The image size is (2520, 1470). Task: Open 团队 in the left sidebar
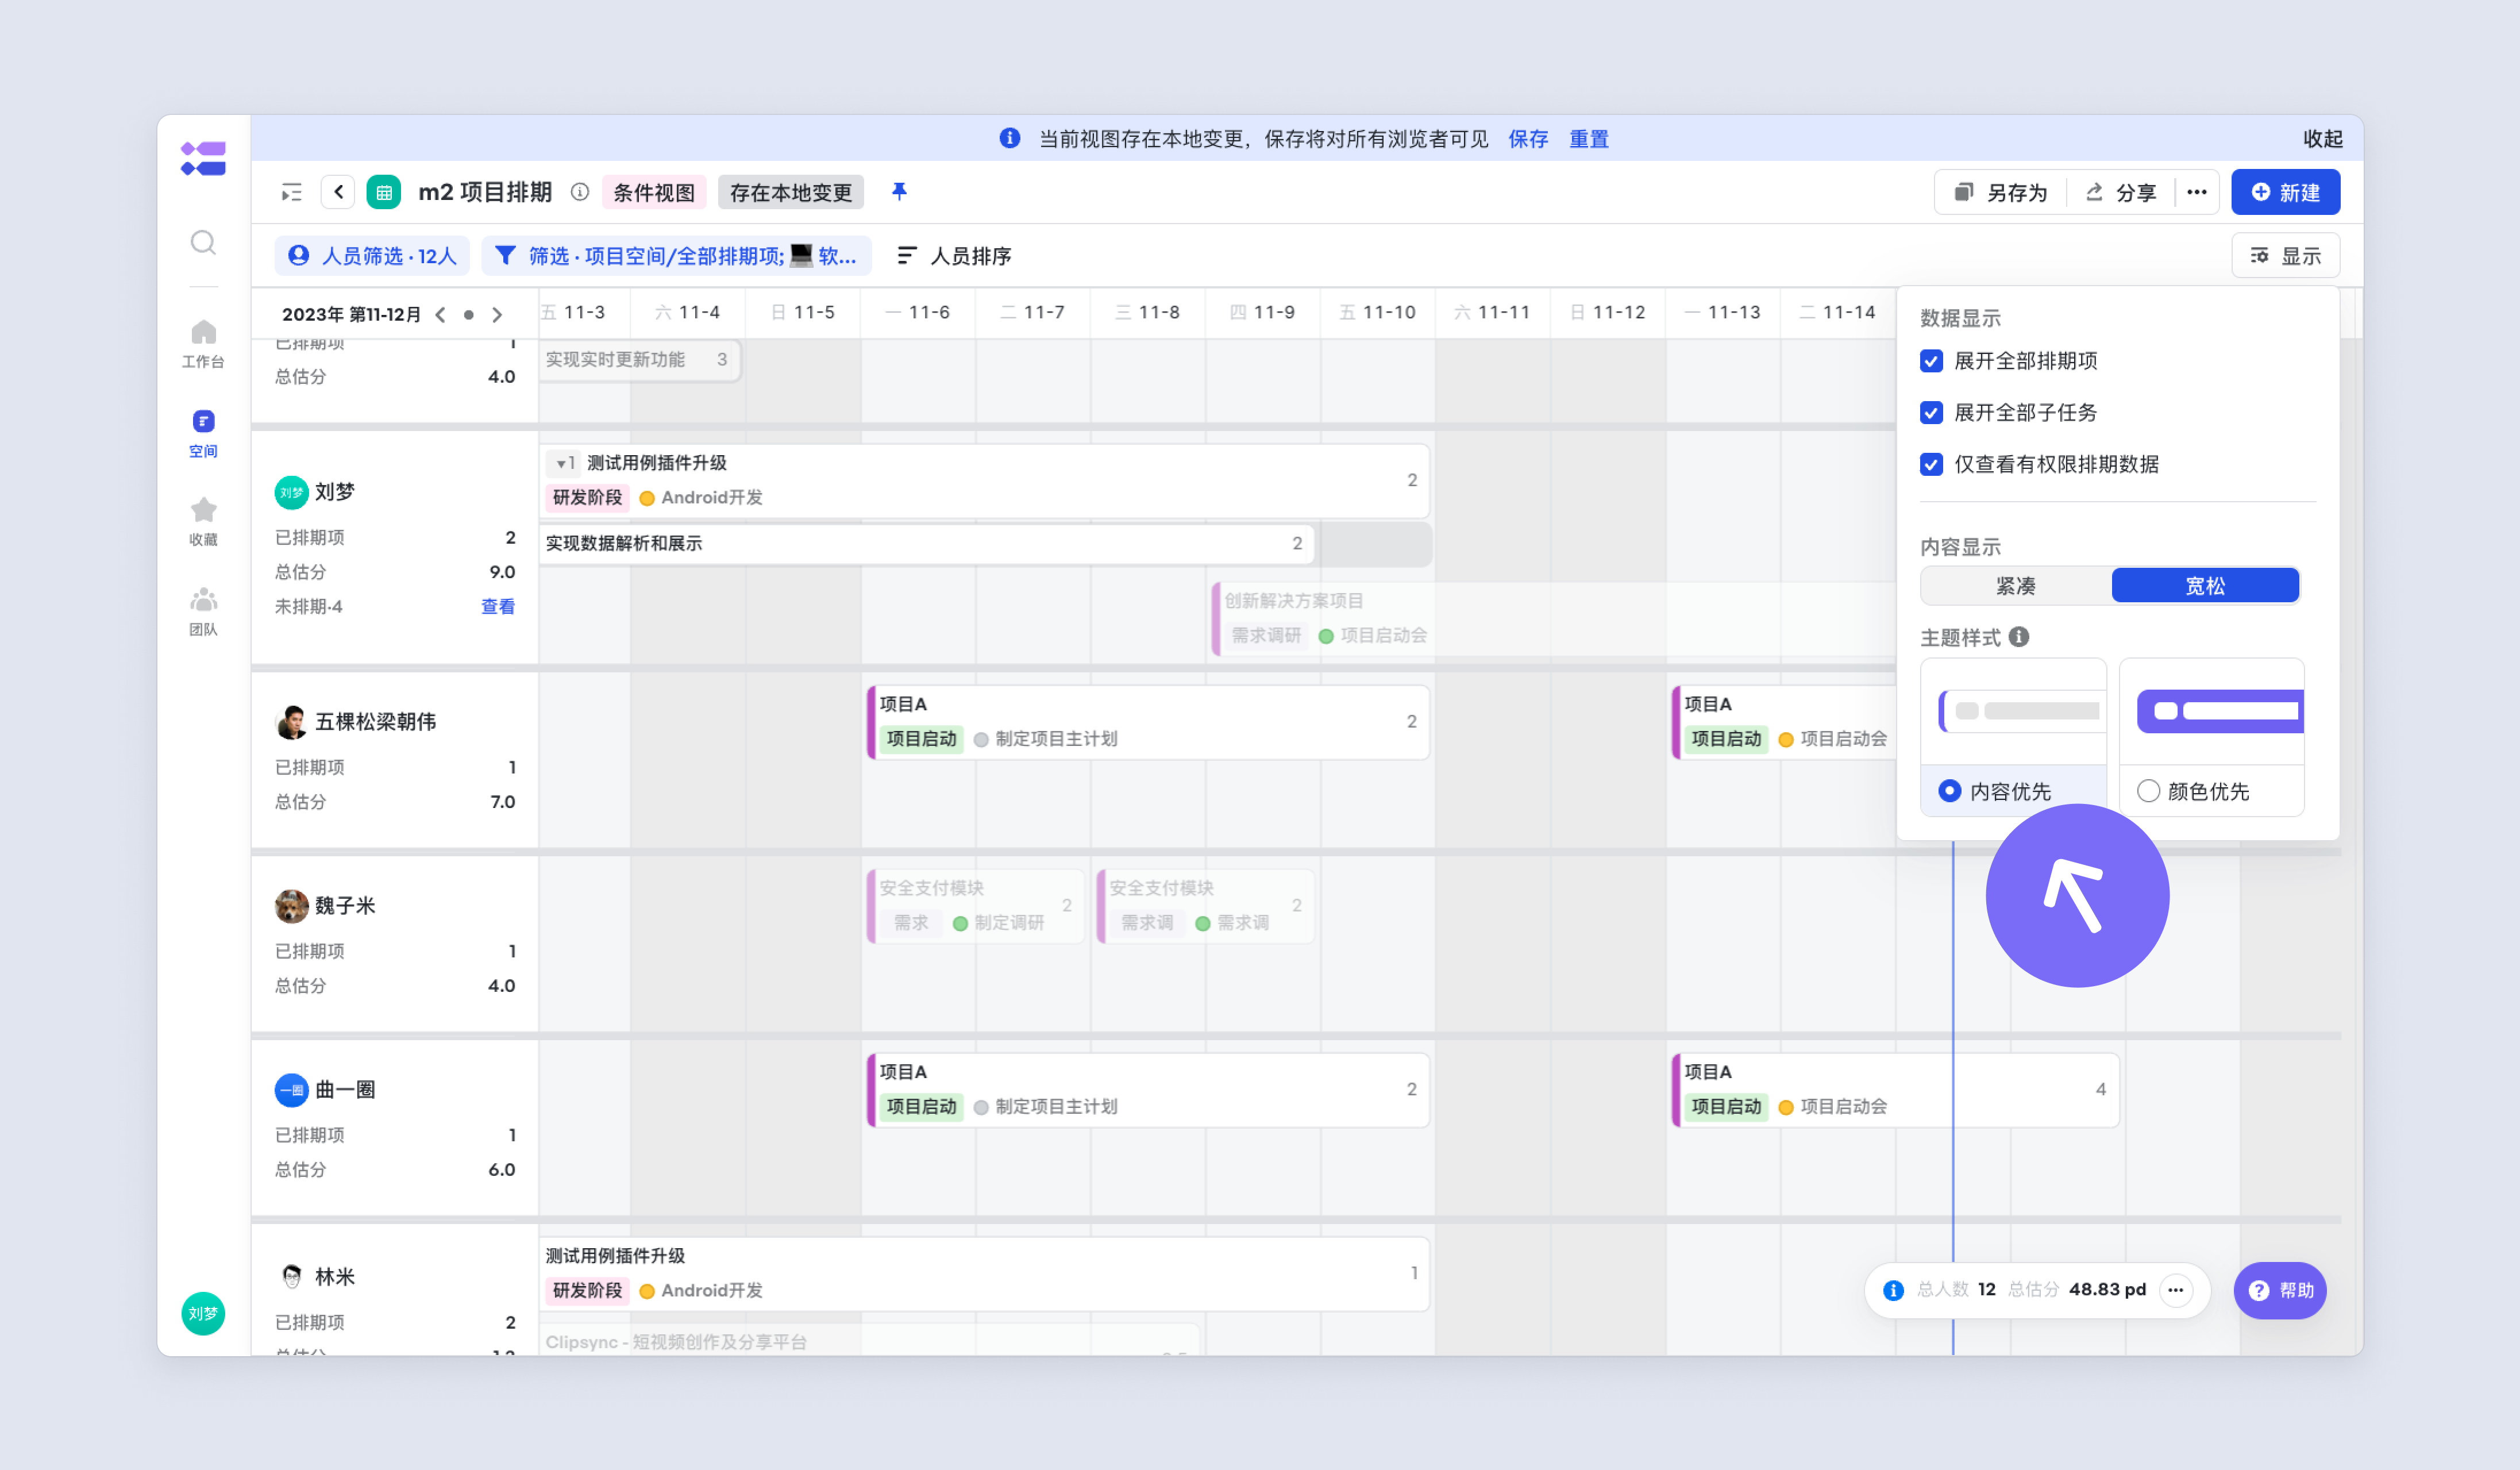pyautogui.click(x=203, y=611)
